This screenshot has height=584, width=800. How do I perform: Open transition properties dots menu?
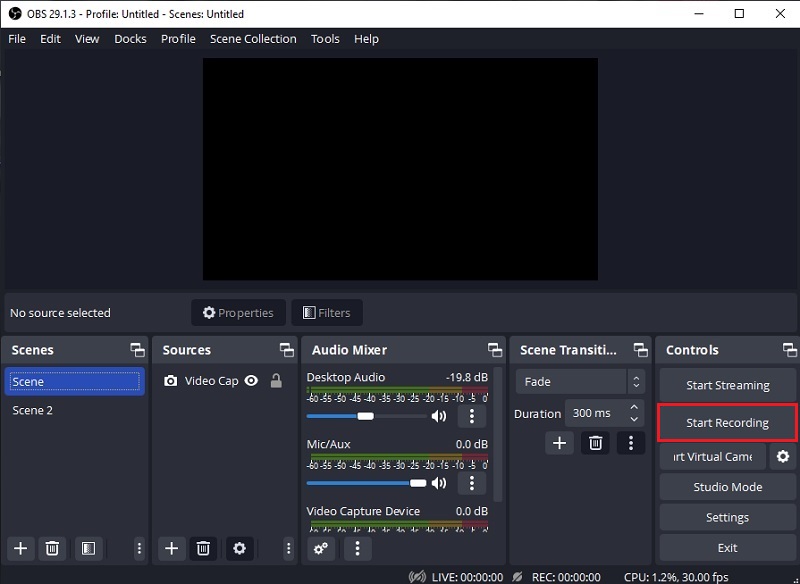point(631,443)
